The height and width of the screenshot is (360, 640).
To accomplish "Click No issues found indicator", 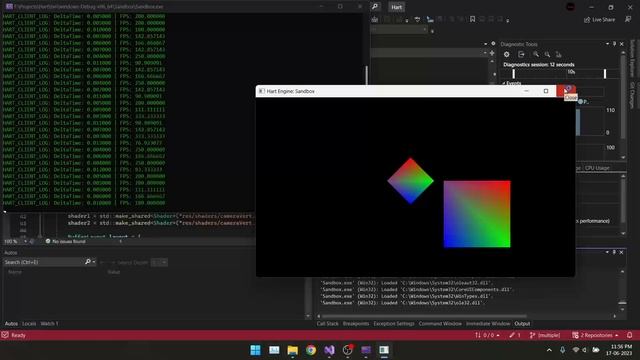I will coord(65,242).
